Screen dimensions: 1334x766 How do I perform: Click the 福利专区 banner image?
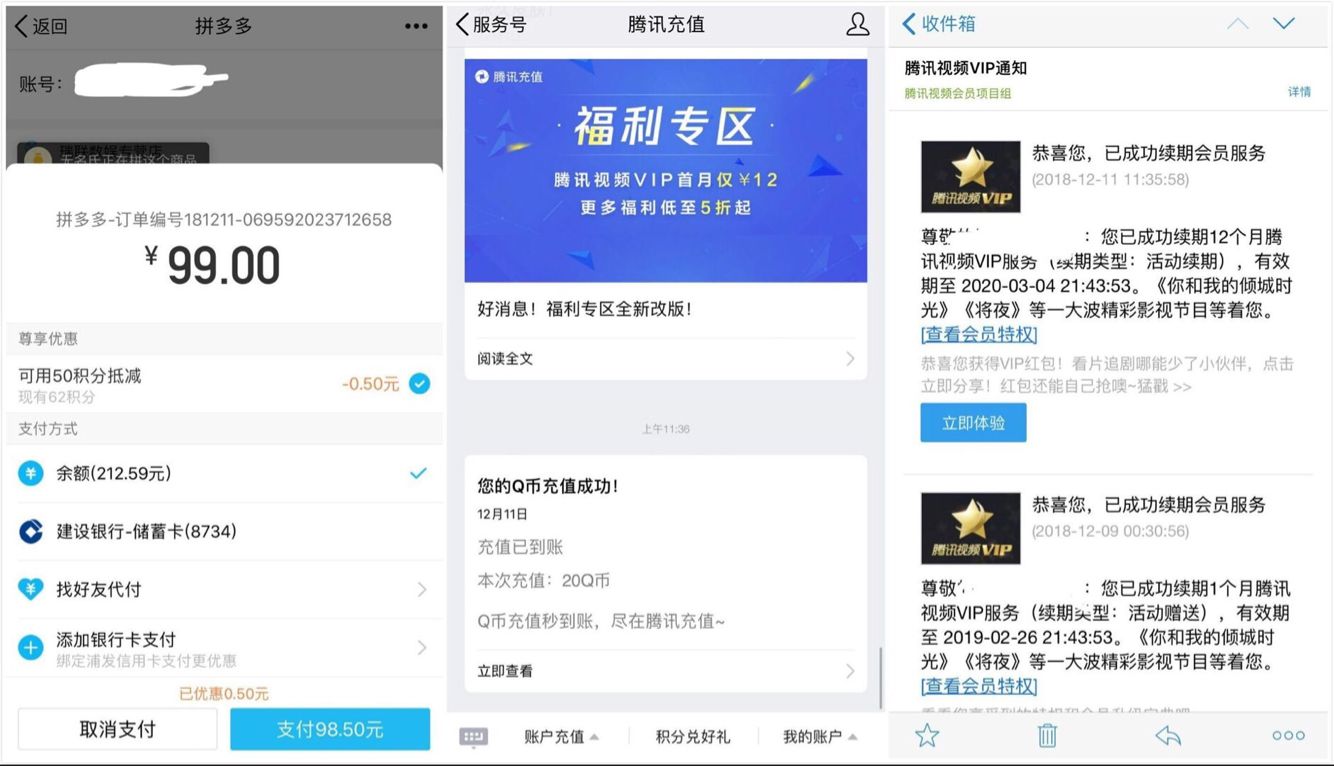pyautogui.click(x=665, y=170)
